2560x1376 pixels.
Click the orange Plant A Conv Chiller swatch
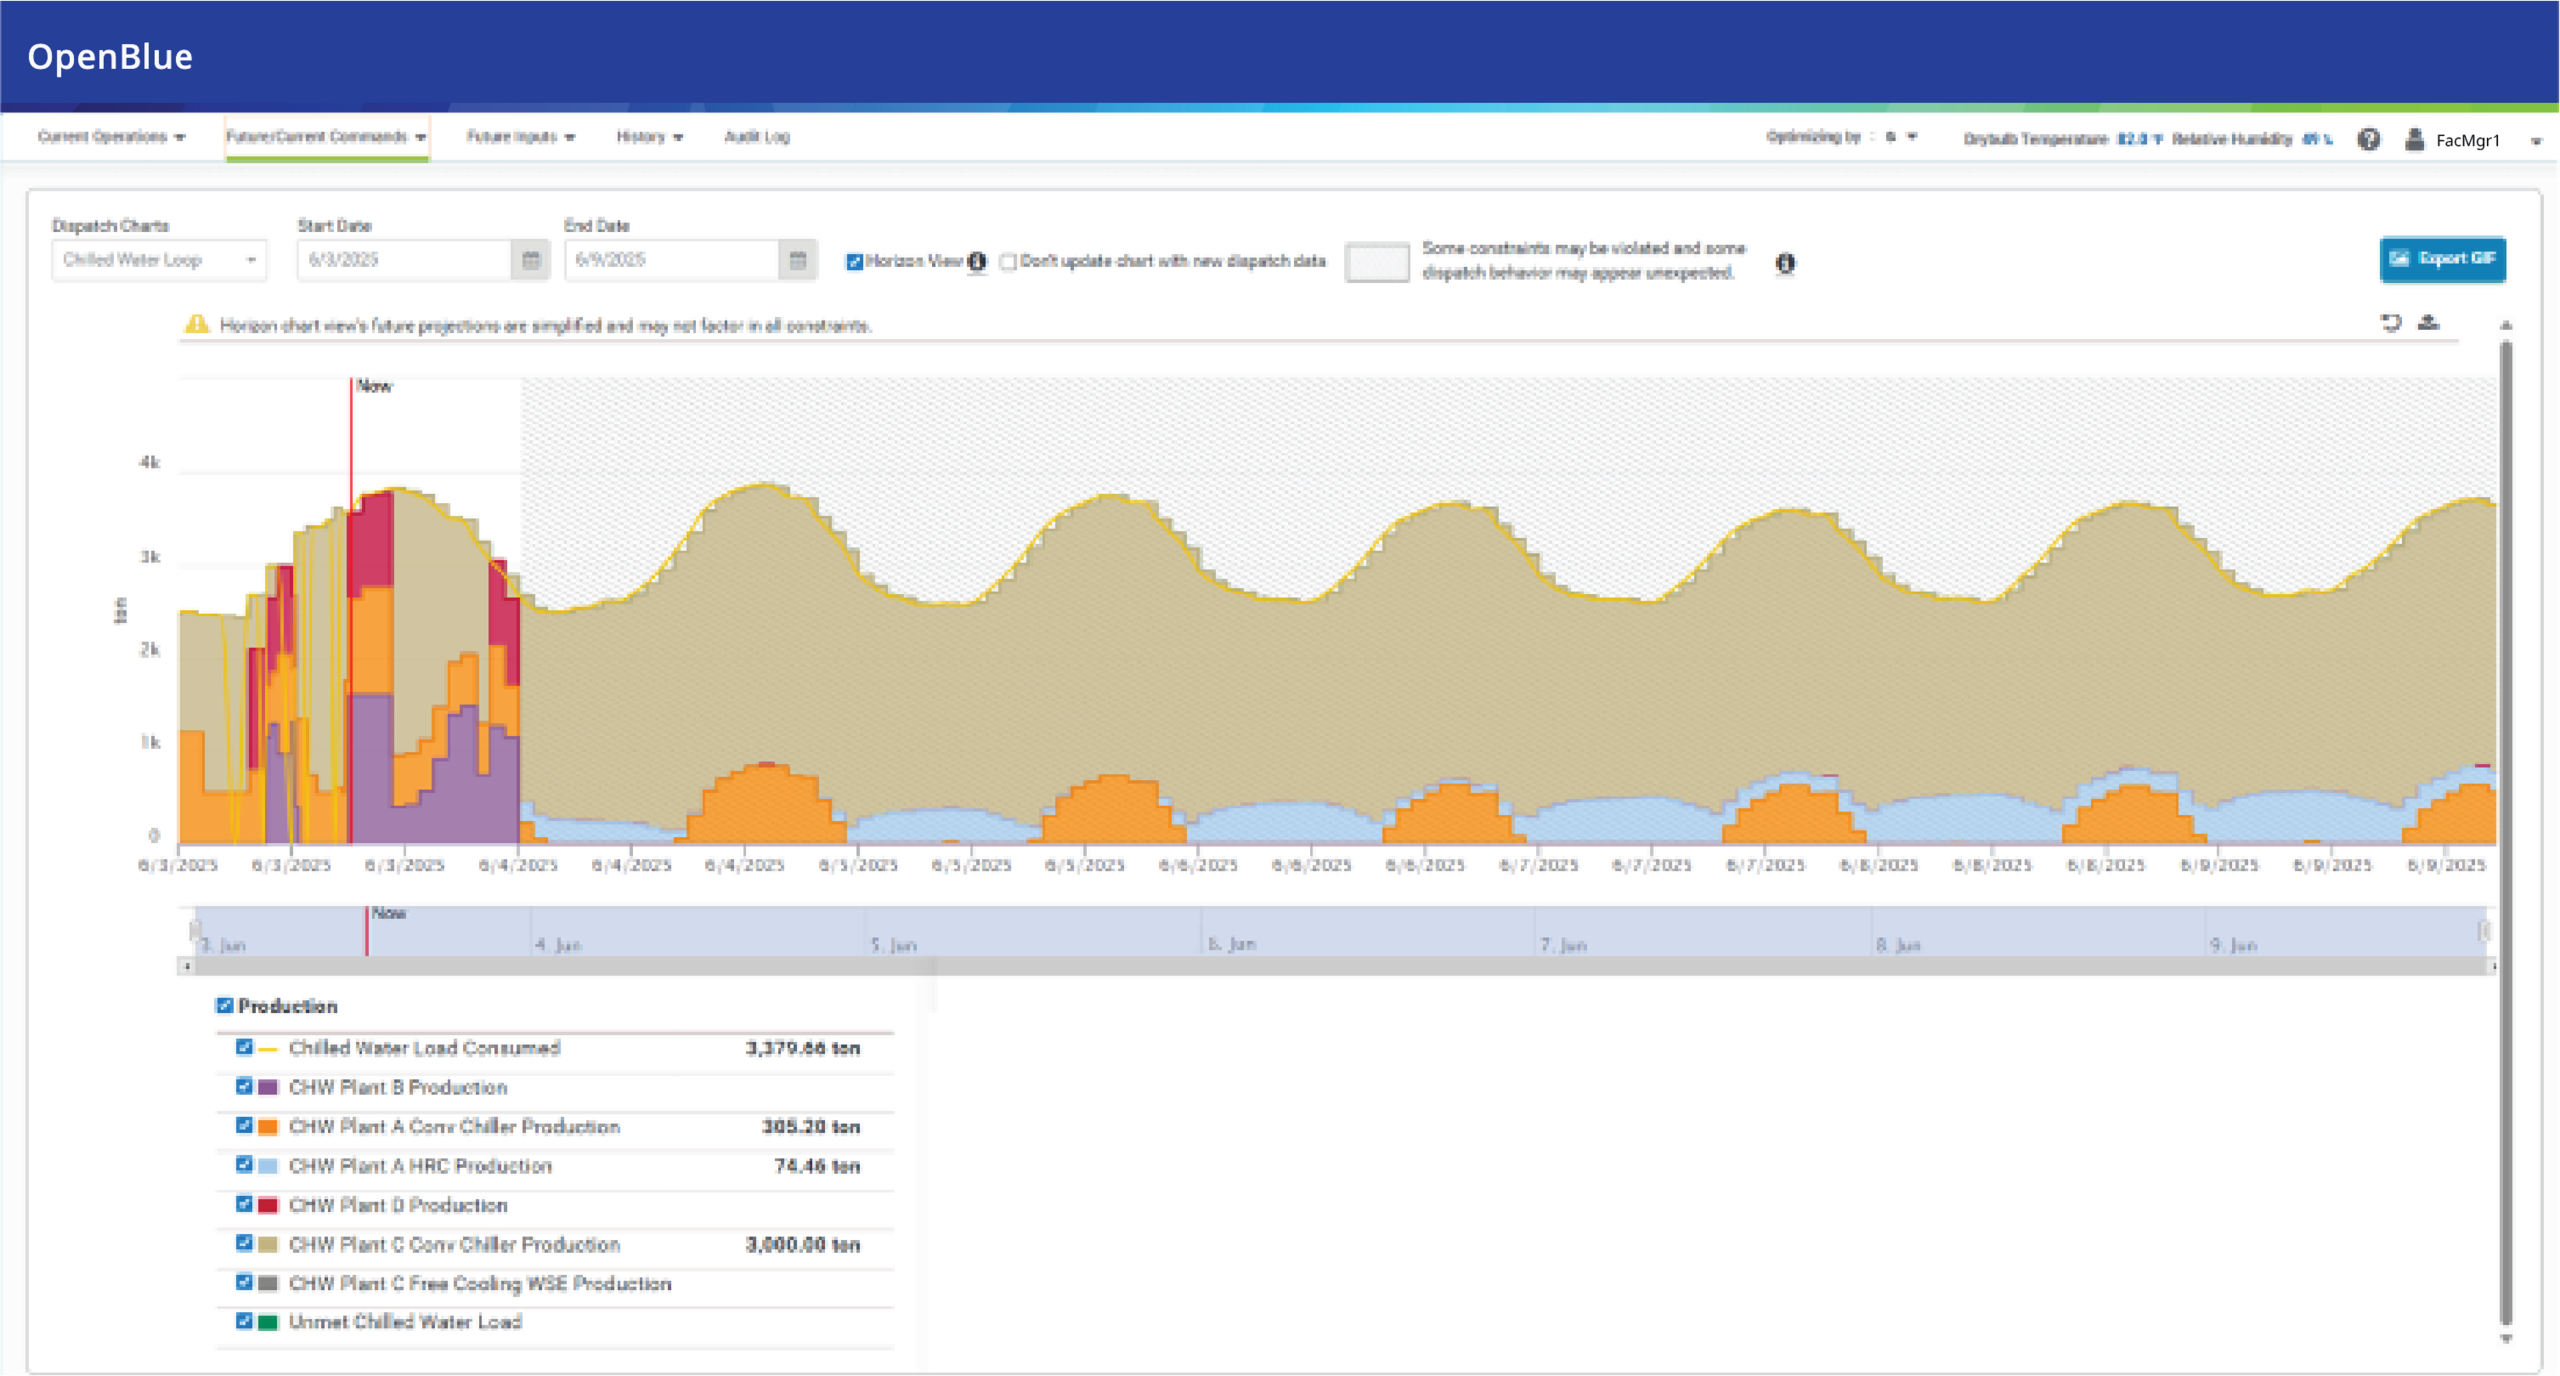[x=268, y=1127]
